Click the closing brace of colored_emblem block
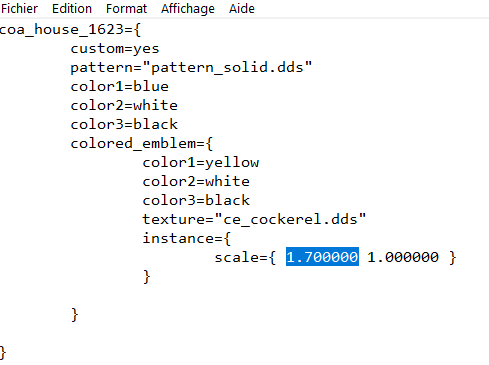489x365 pixels. [x=75, y=314]
